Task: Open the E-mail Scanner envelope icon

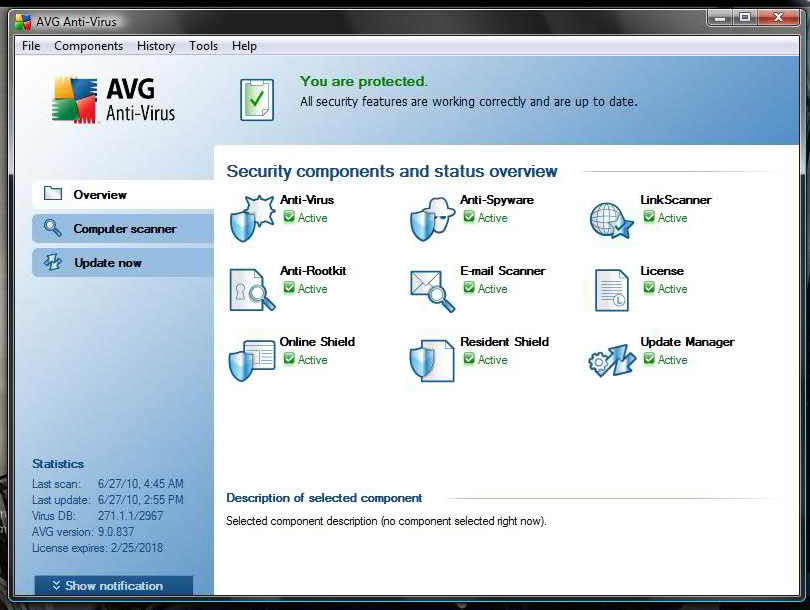Action: tap(432, 291)
